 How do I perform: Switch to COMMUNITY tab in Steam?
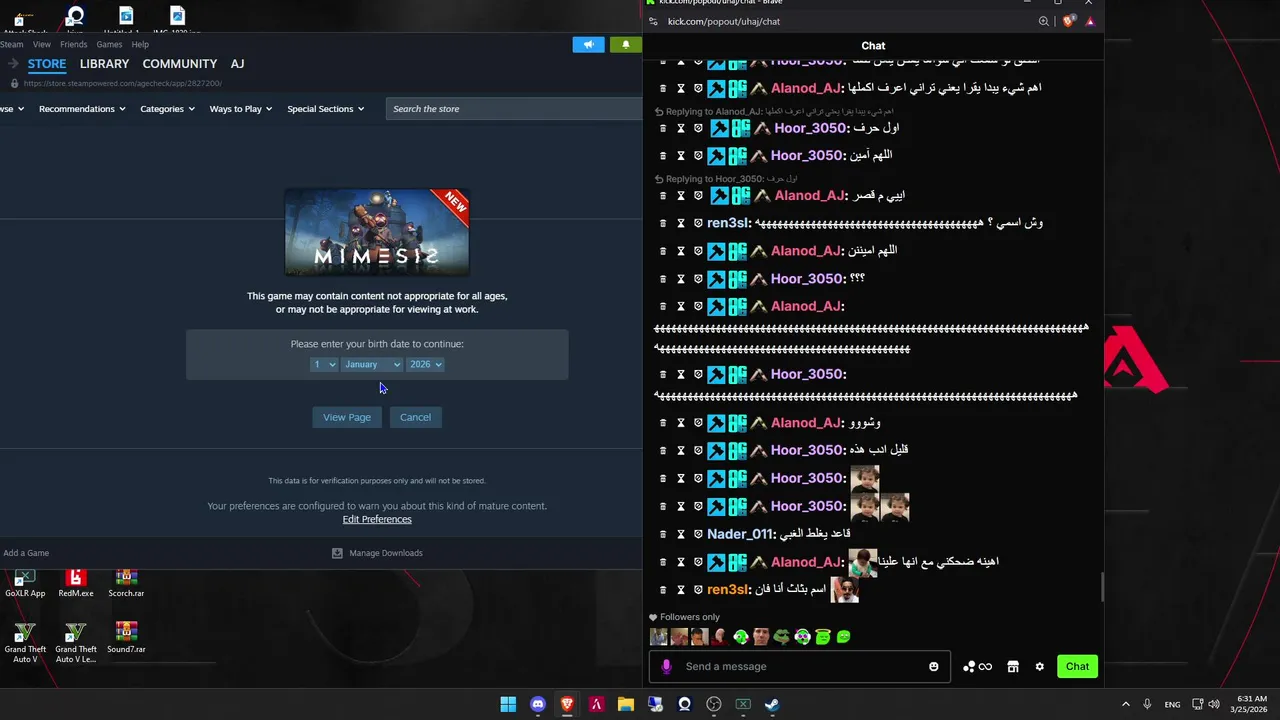coord(180,64)
